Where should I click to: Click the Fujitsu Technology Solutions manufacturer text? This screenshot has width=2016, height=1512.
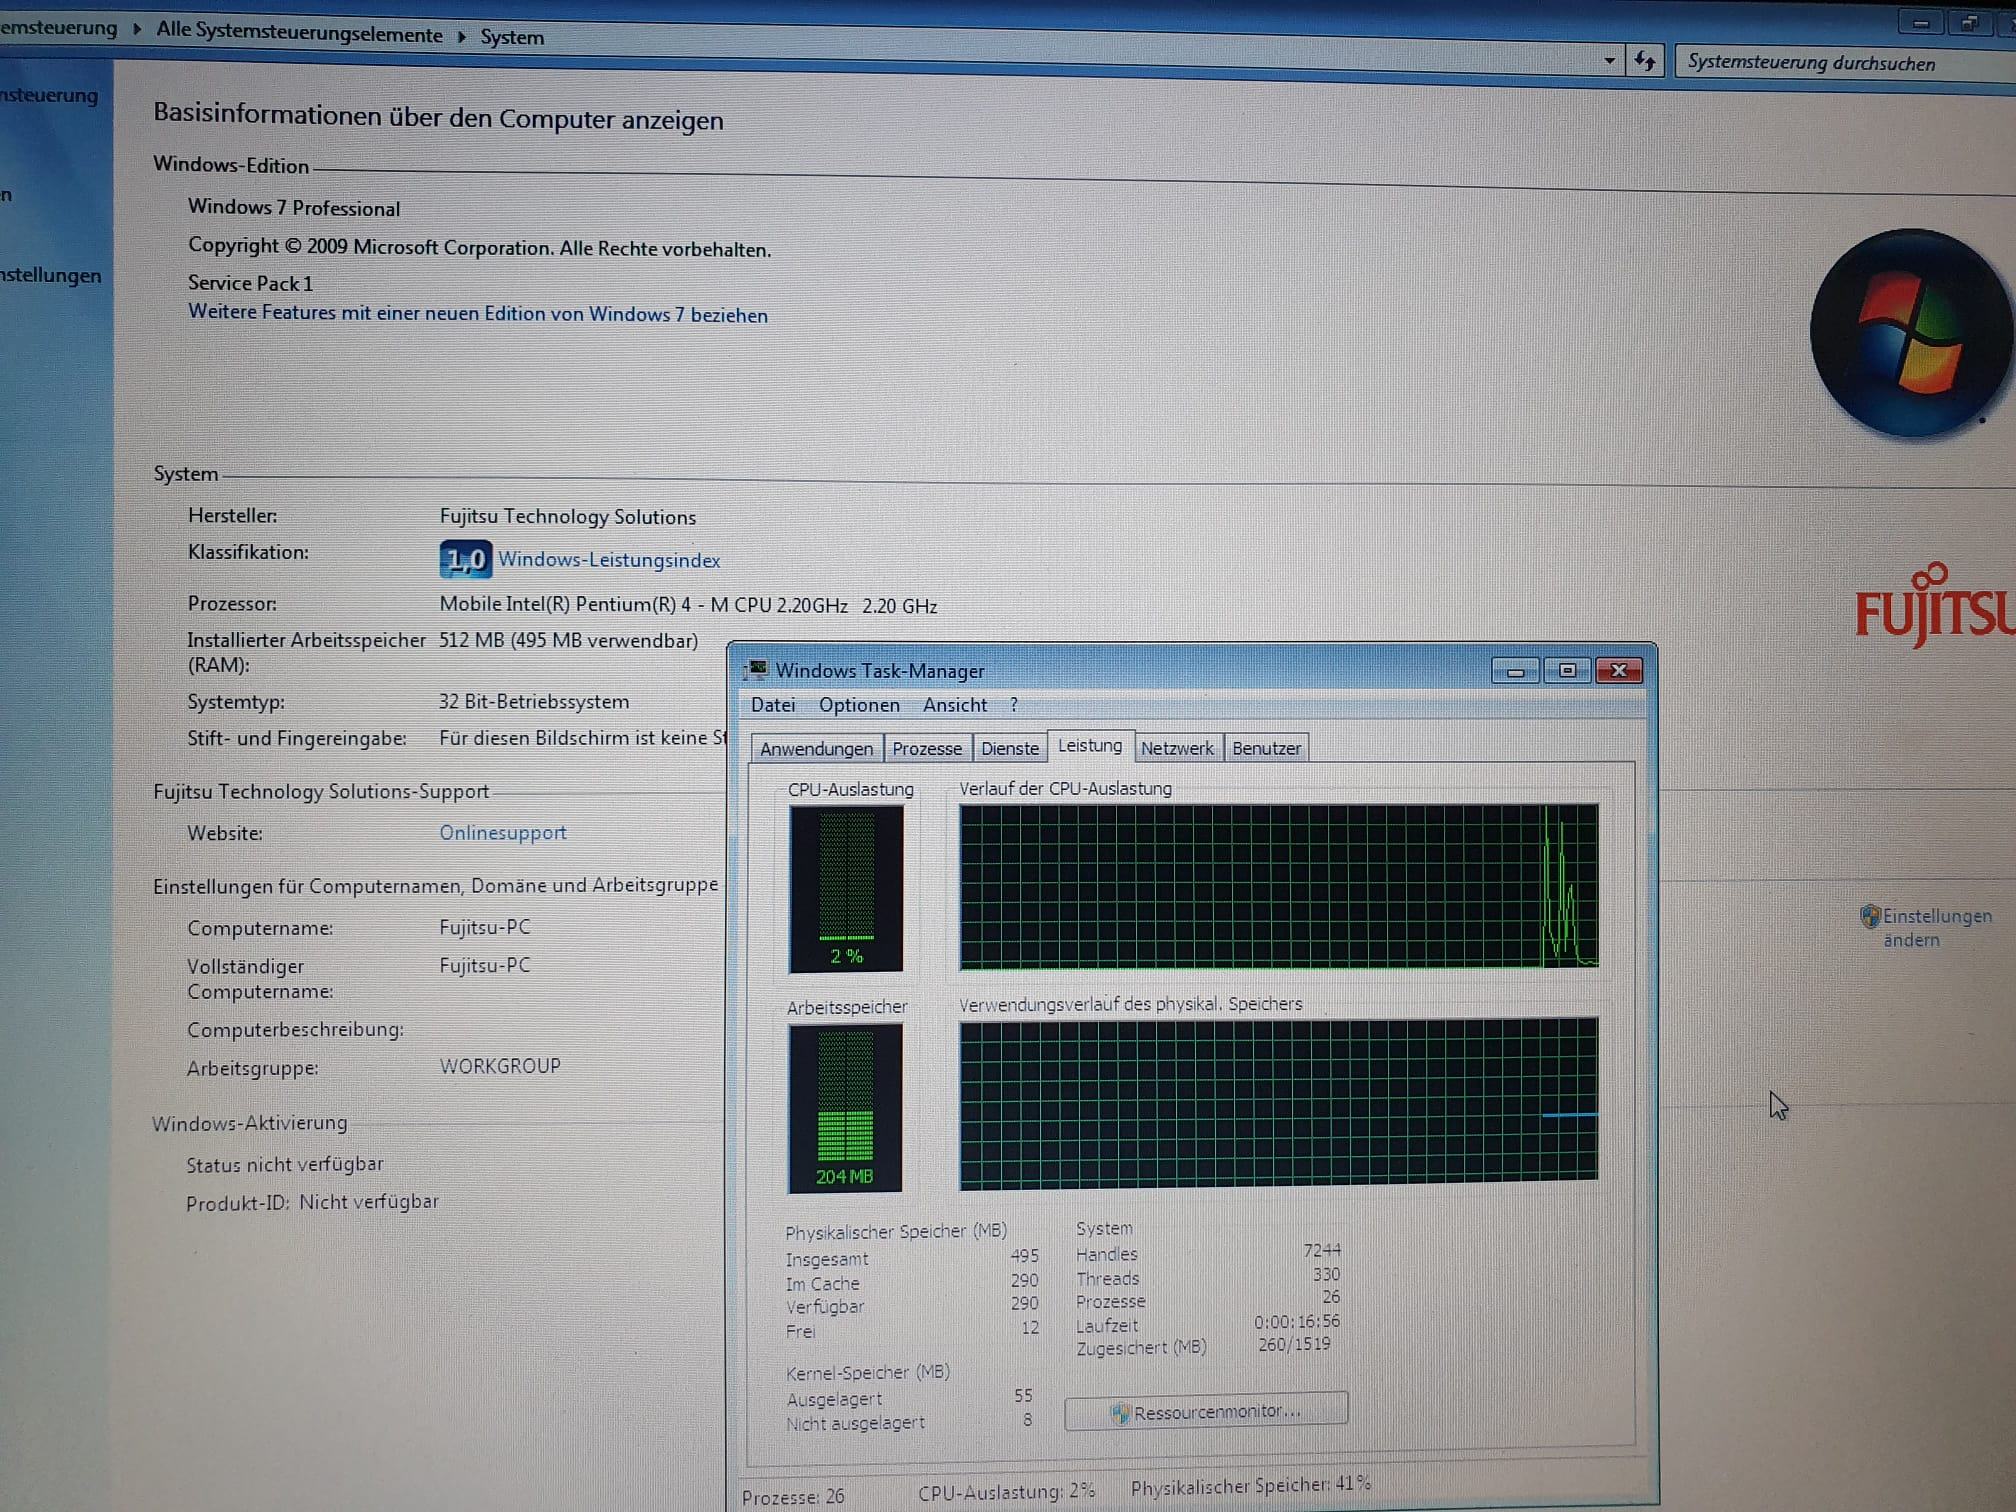coord(568,517)
